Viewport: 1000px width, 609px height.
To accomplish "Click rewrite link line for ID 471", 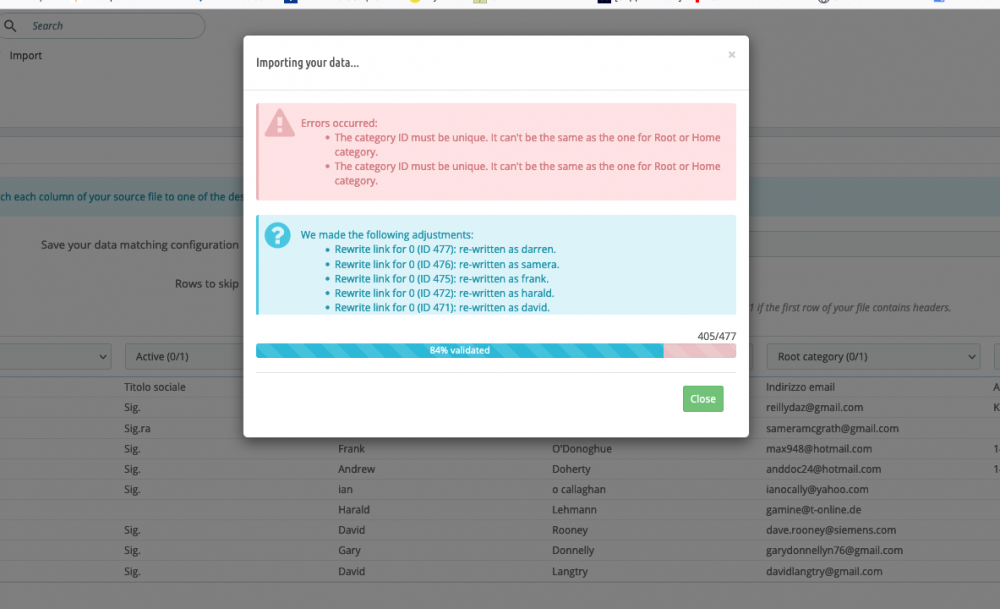I will pyautogui.click(x=441, y=307).
